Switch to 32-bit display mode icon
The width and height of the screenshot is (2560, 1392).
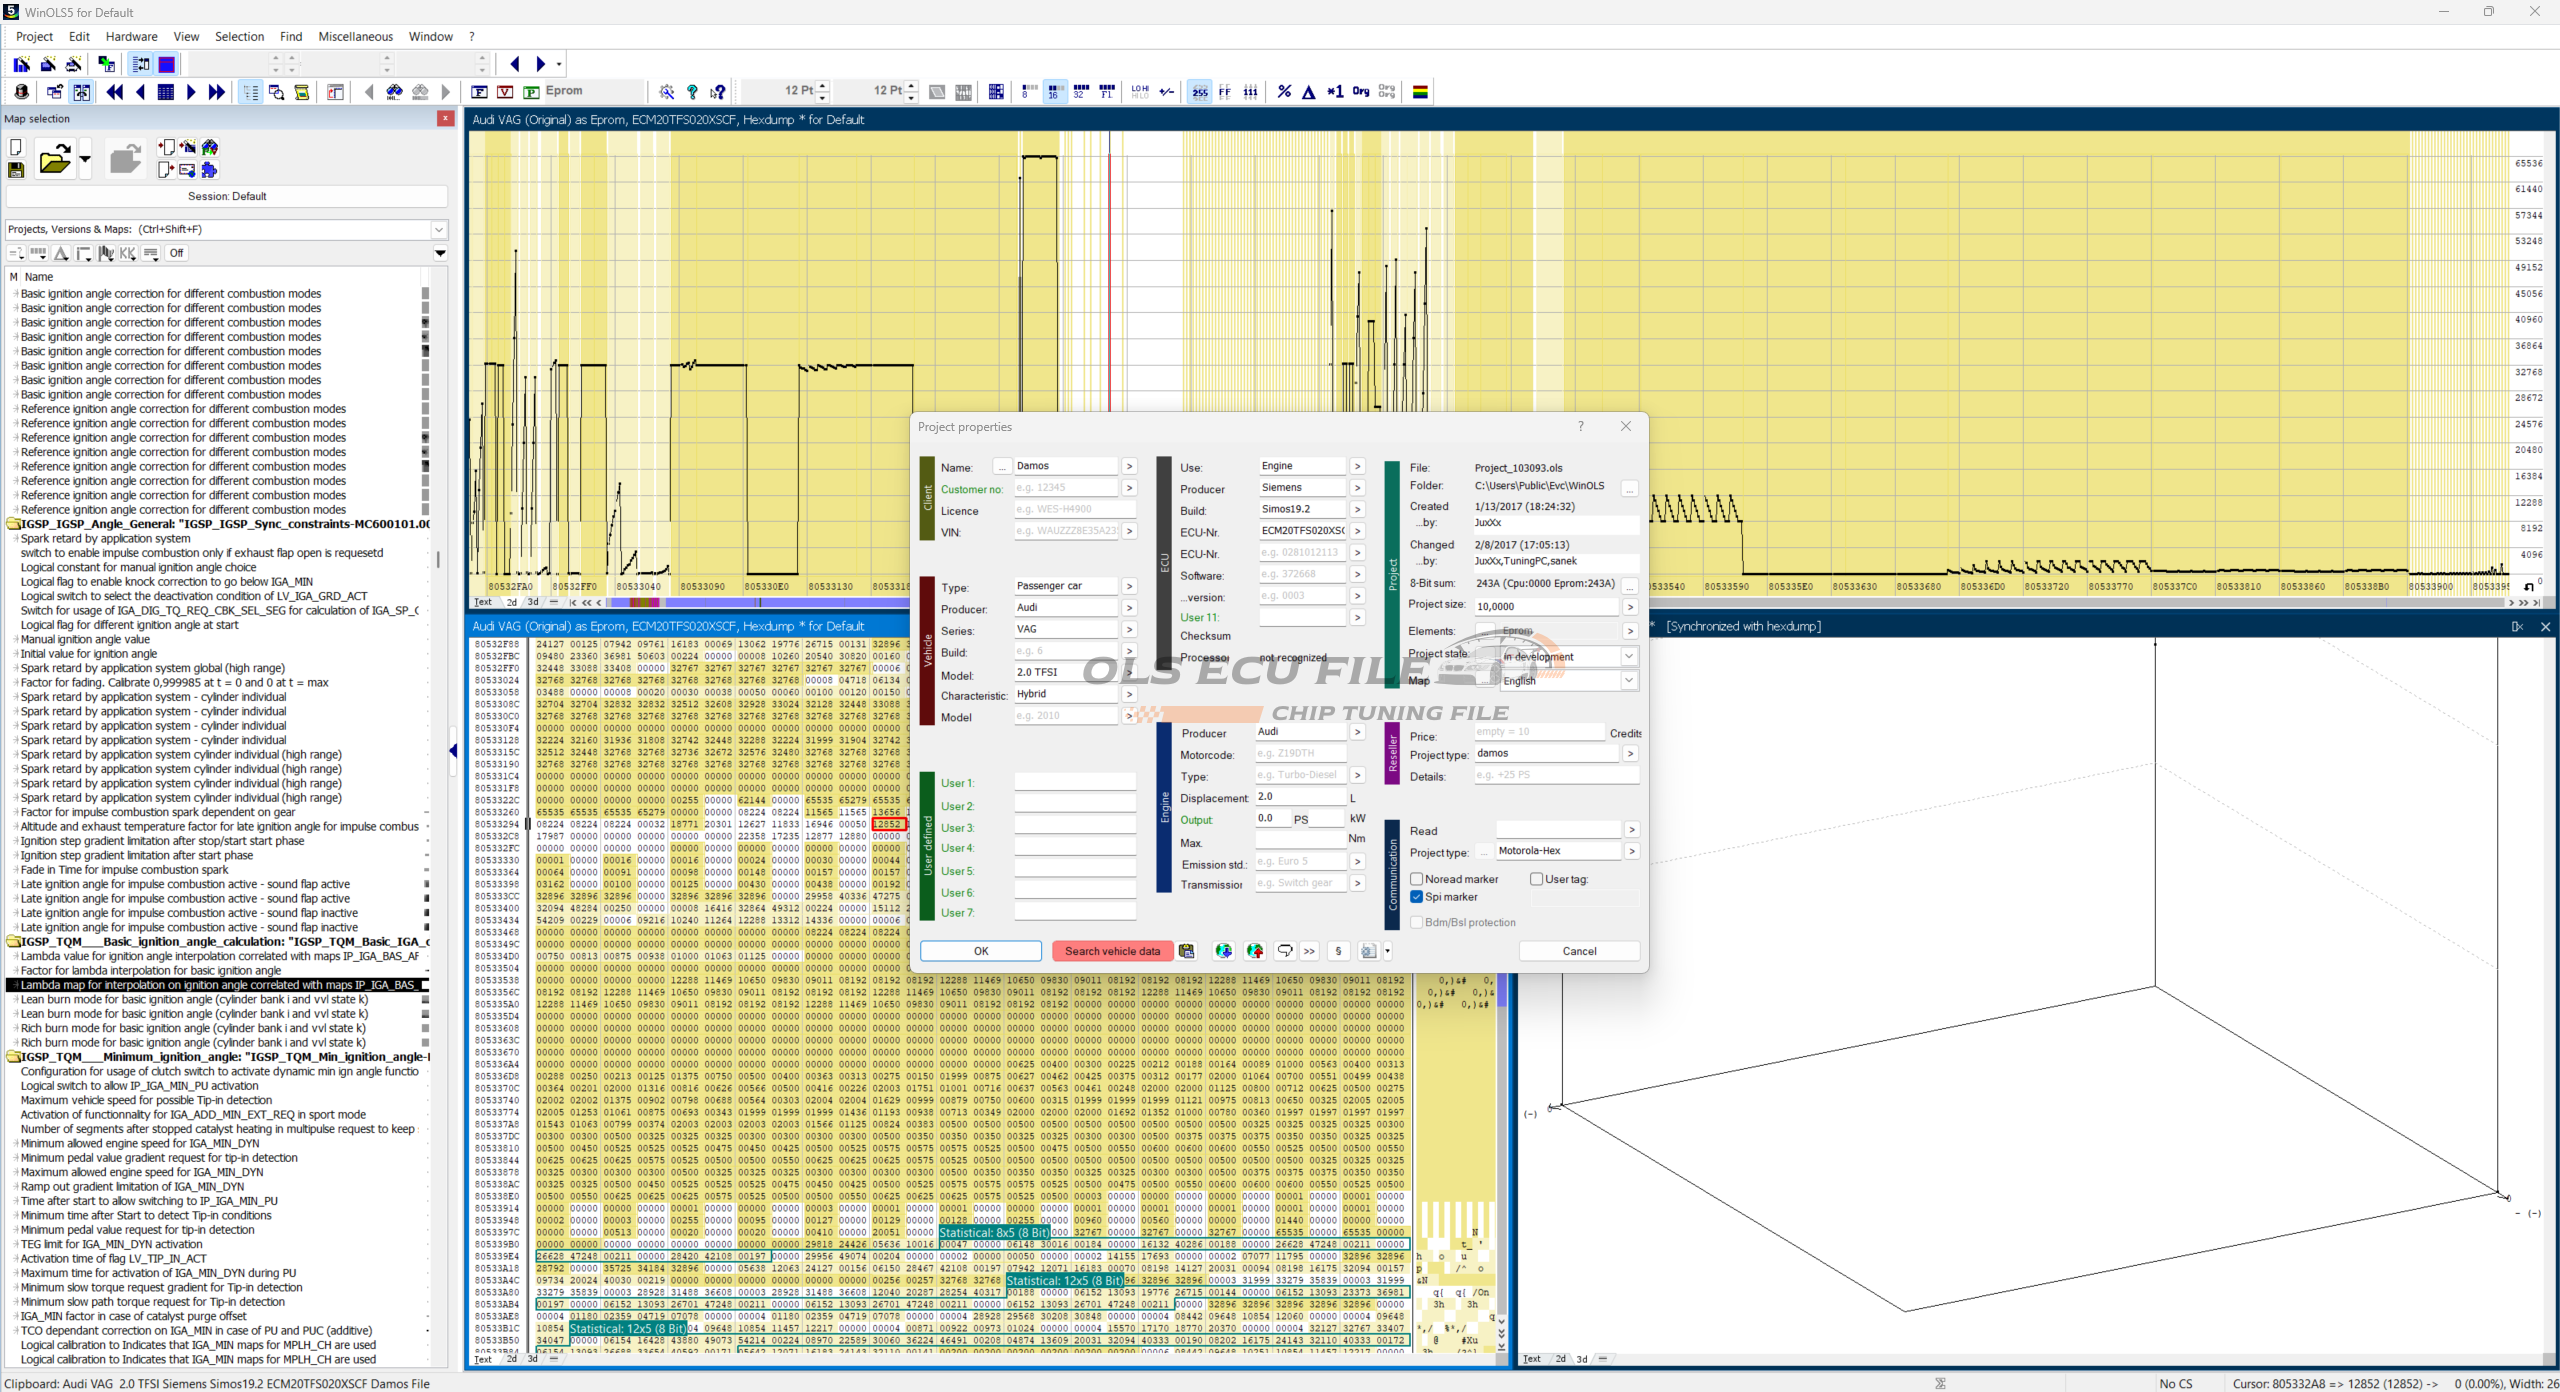pyautogui.click(x=1080, y=92)
